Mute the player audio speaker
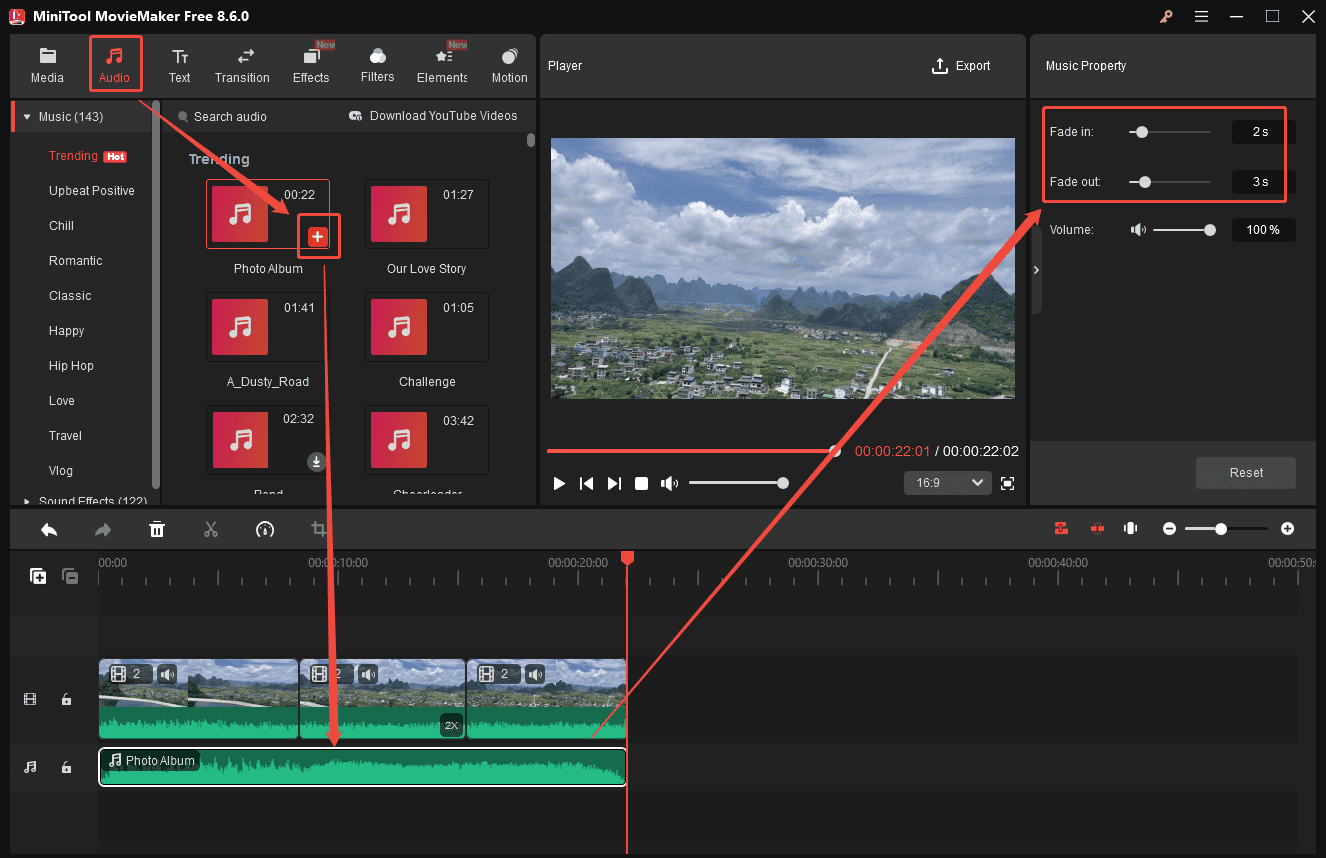1326x858 pixels. (670, 483)
